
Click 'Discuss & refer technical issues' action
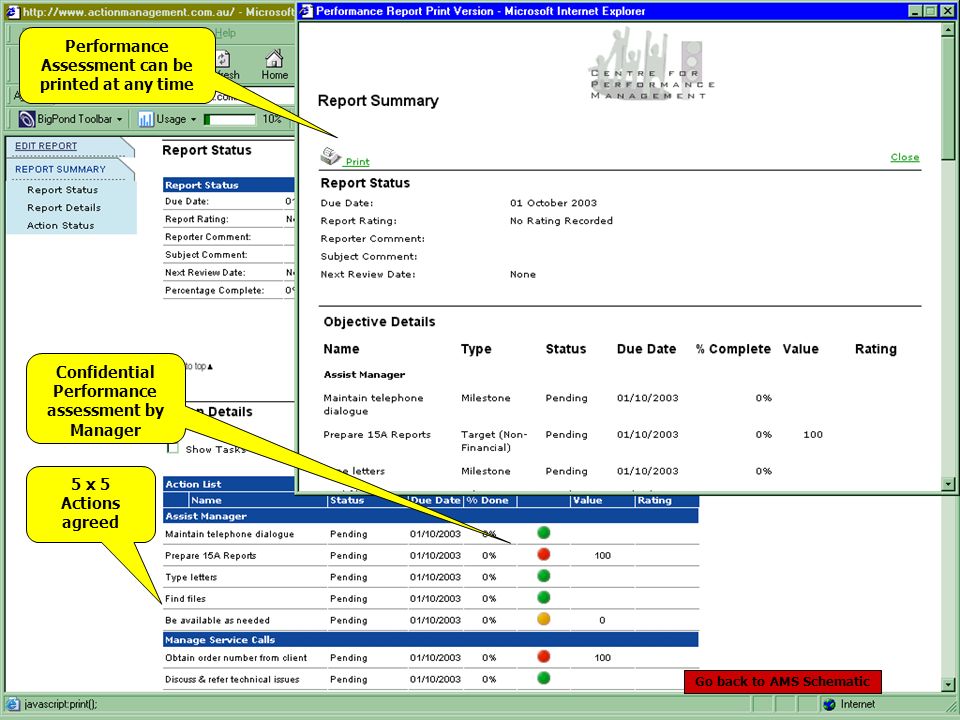pos(232,679)
